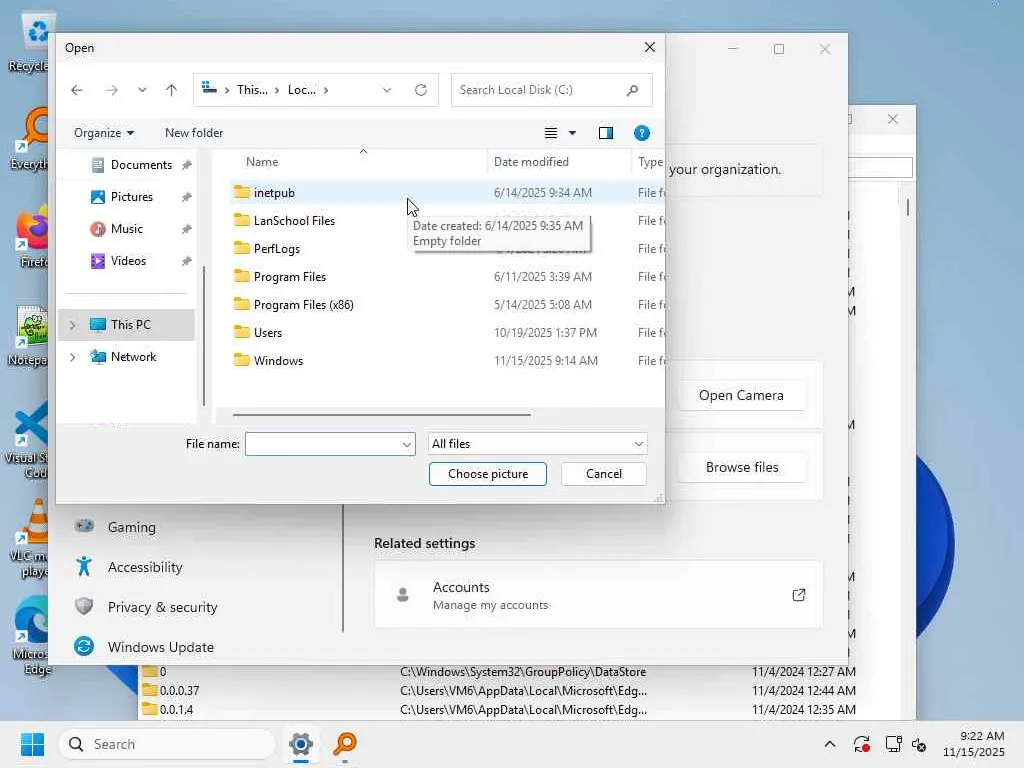Viewport: 1024px width, 768px height.
Task: Sort by Name column header
Action: point(262,162)
